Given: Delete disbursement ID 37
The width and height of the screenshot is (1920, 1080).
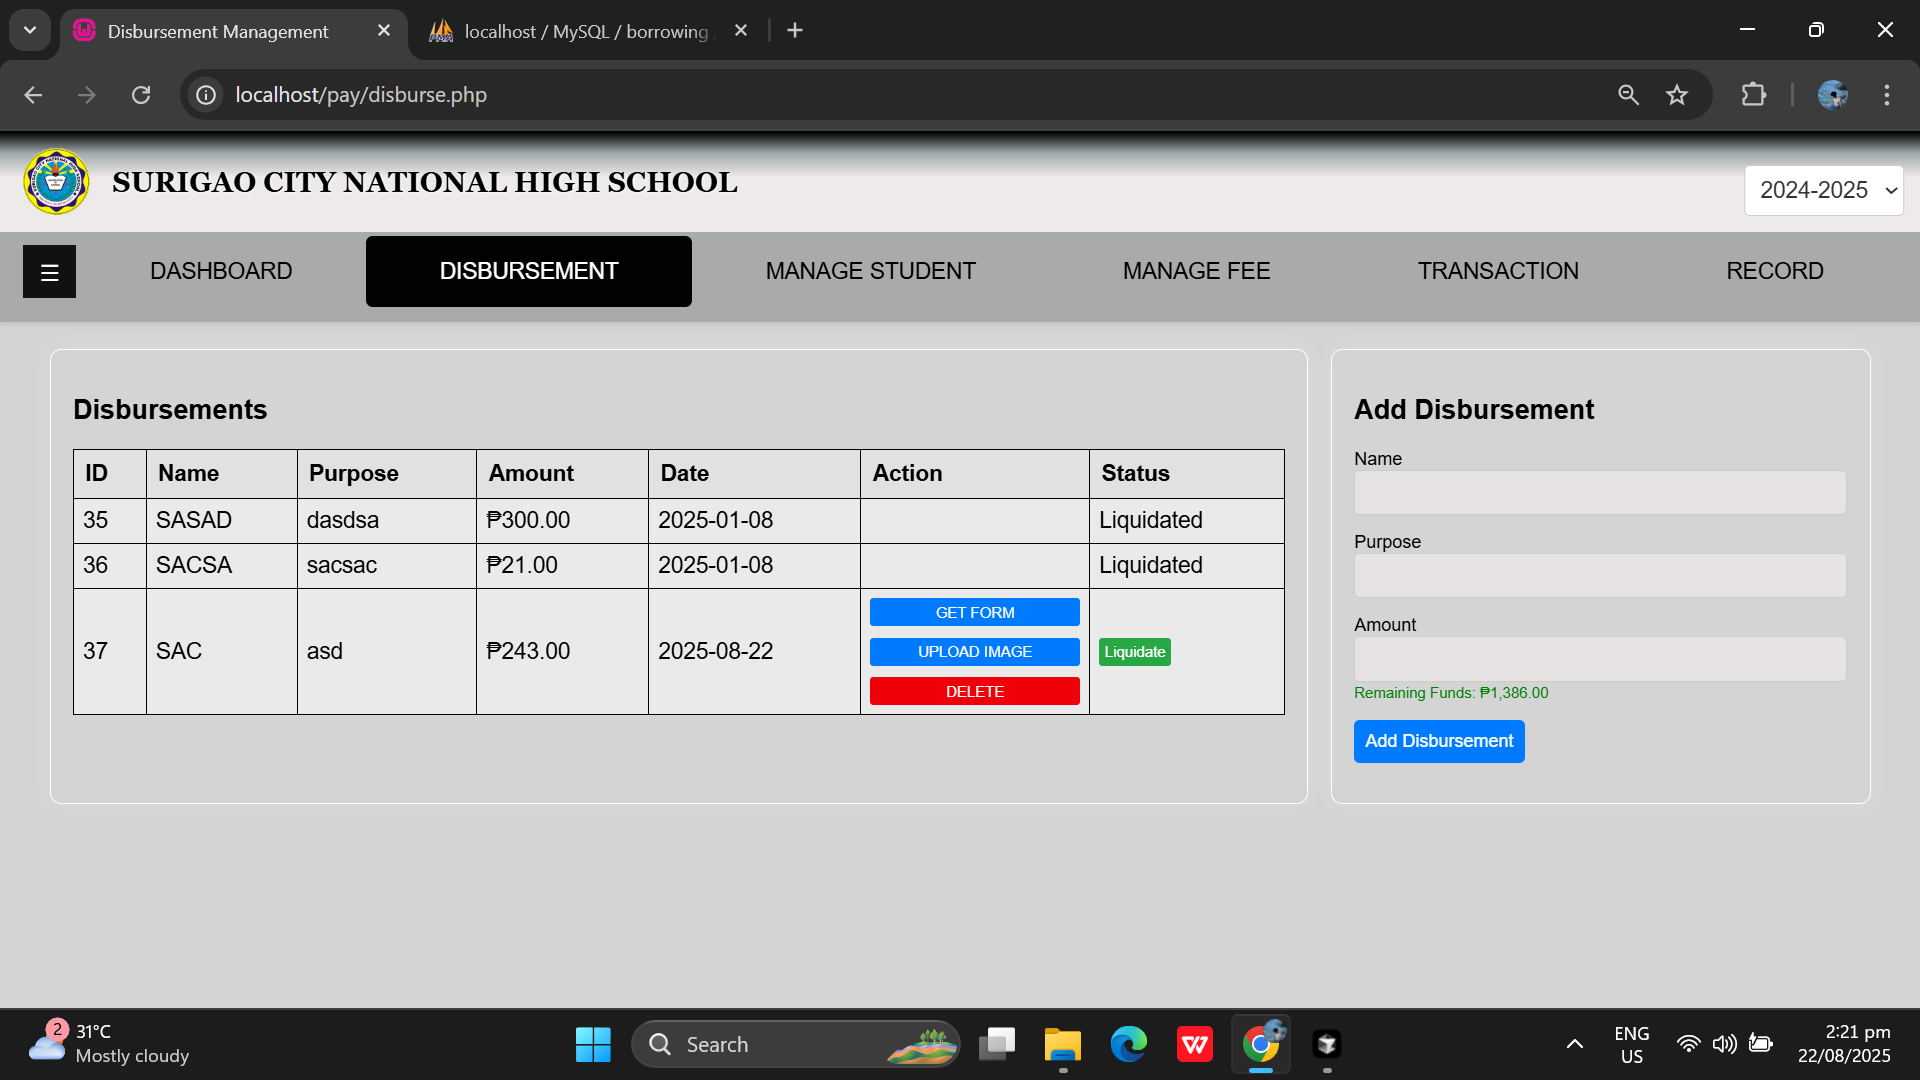Looking at the screenshot, I should tap(974, 691).
